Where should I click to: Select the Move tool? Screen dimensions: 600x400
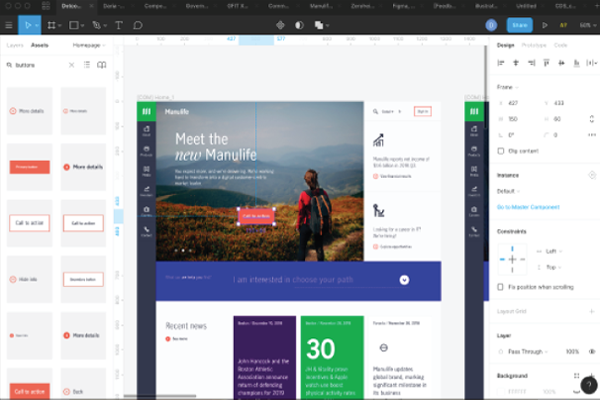click(x=28, y=25)
